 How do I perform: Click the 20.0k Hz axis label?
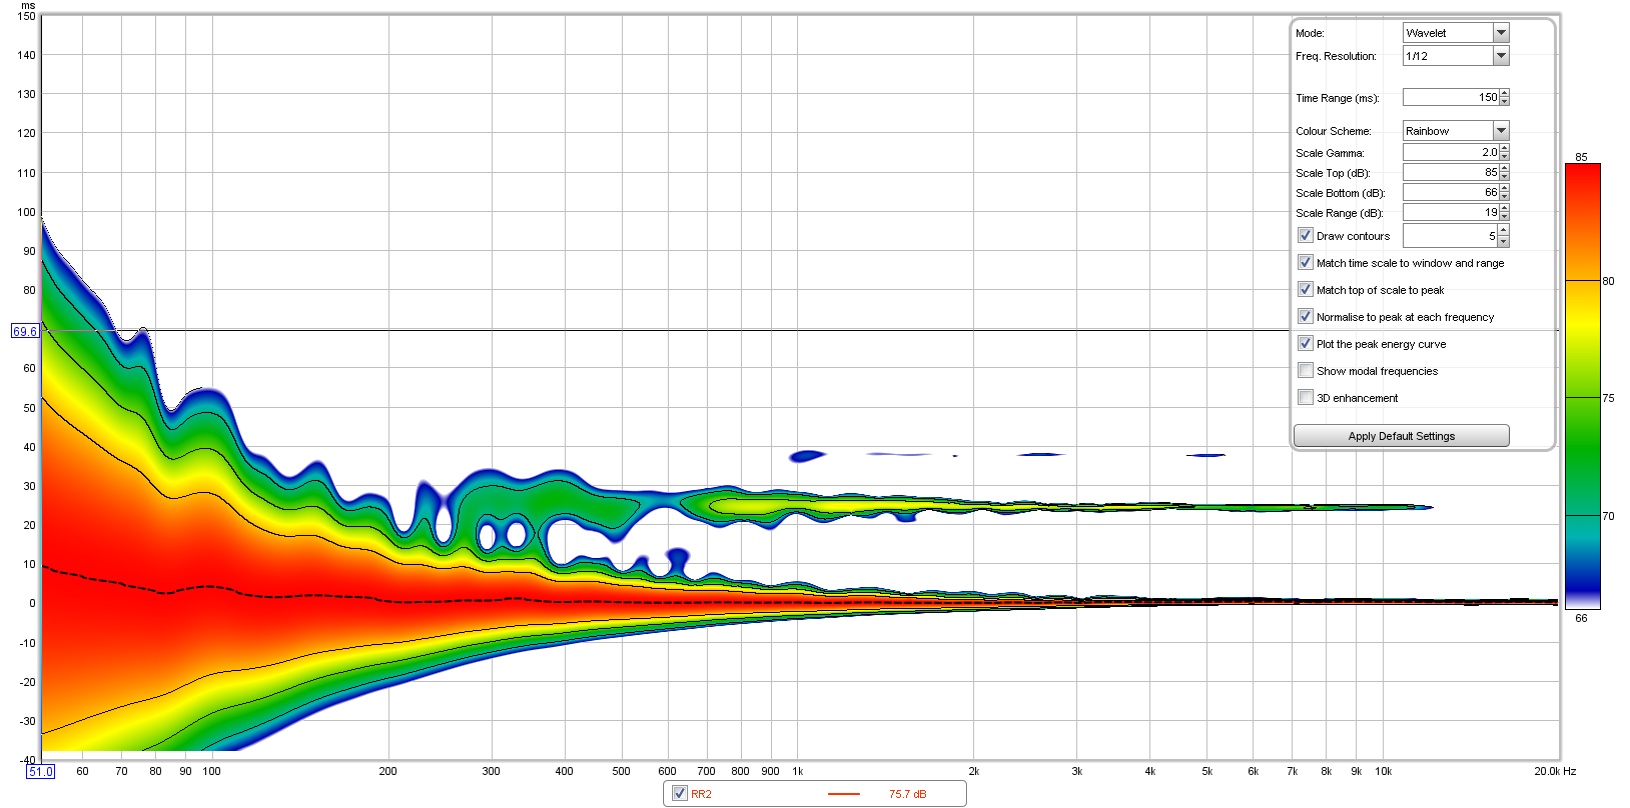pos(1555,771)
